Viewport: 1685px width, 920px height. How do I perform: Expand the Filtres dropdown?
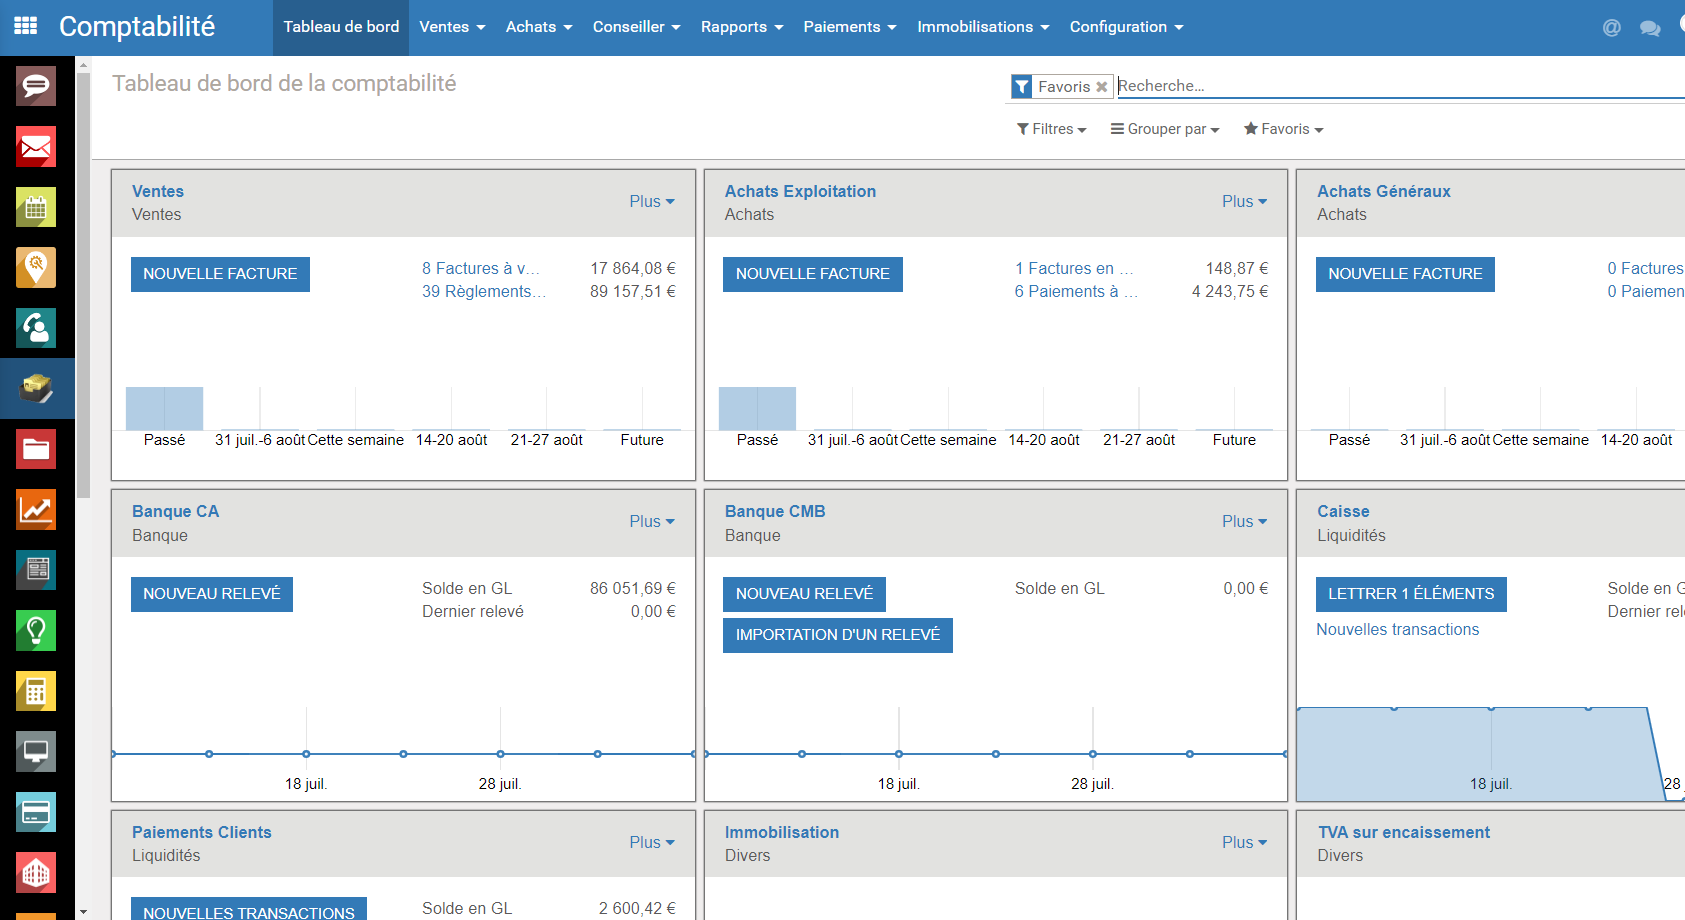pos(1051,129)
